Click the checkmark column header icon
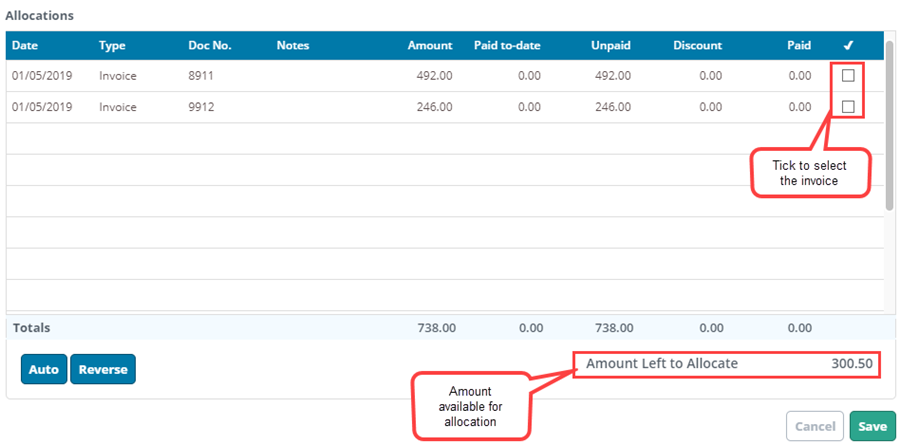Screen dimensions: 900x445 848,46
